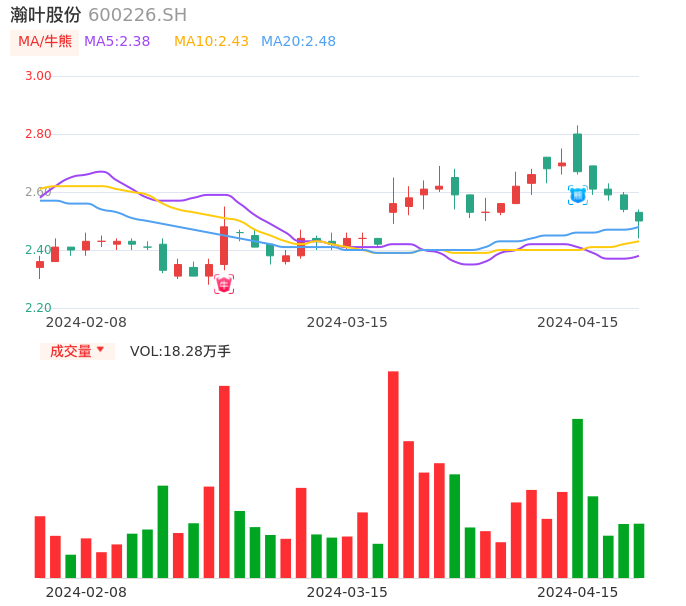This screenshot has height=606, width=686.
Task: Click the red bull marker icon
Action: (x=224, y=284)
